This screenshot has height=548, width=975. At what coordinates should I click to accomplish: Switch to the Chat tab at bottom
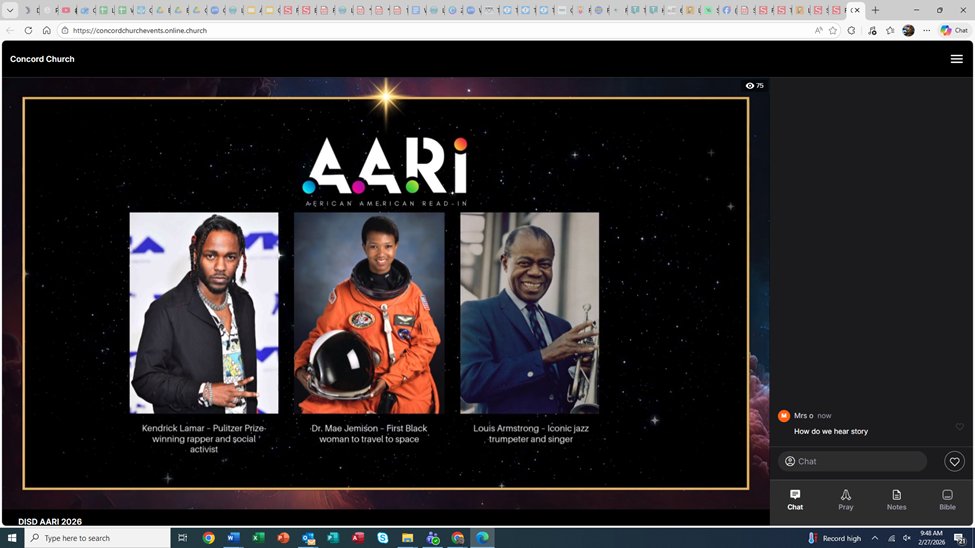click(x=795, y=499)
